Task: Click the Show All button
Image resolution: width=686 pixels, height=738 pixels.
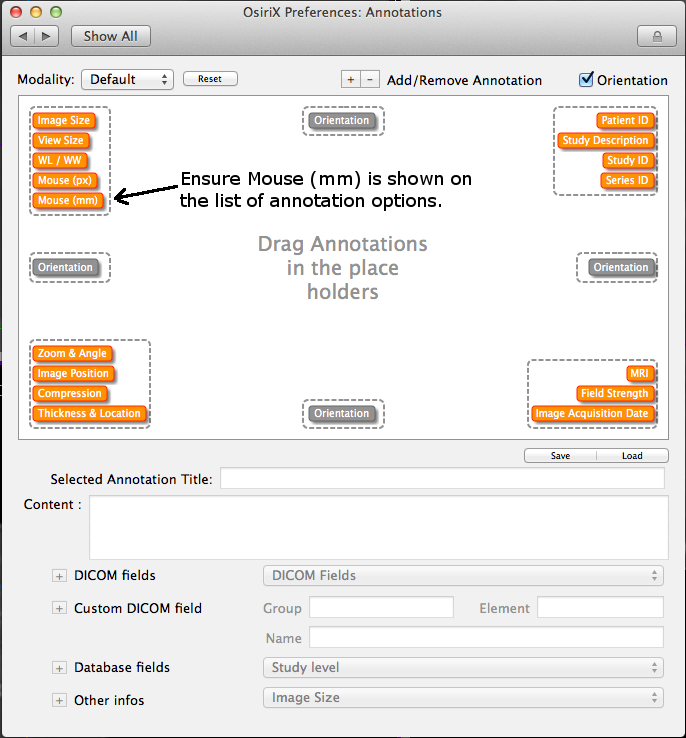Action: 111,36
